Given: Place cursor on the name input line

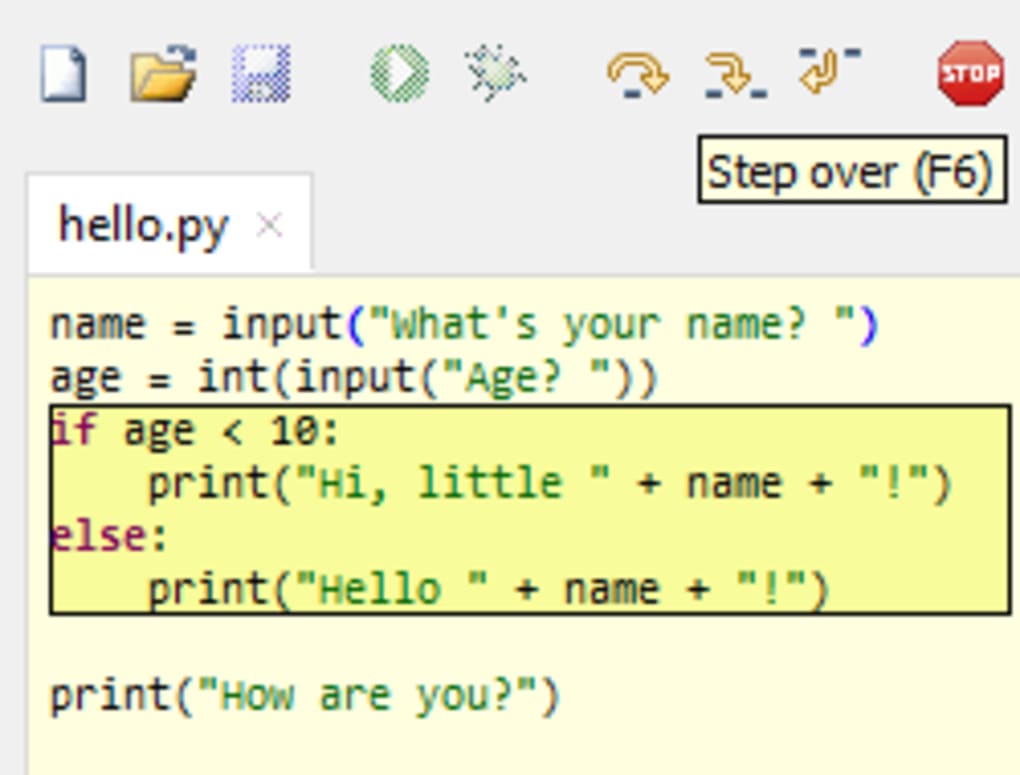Looking at the screenshot, I should [400, 322].
